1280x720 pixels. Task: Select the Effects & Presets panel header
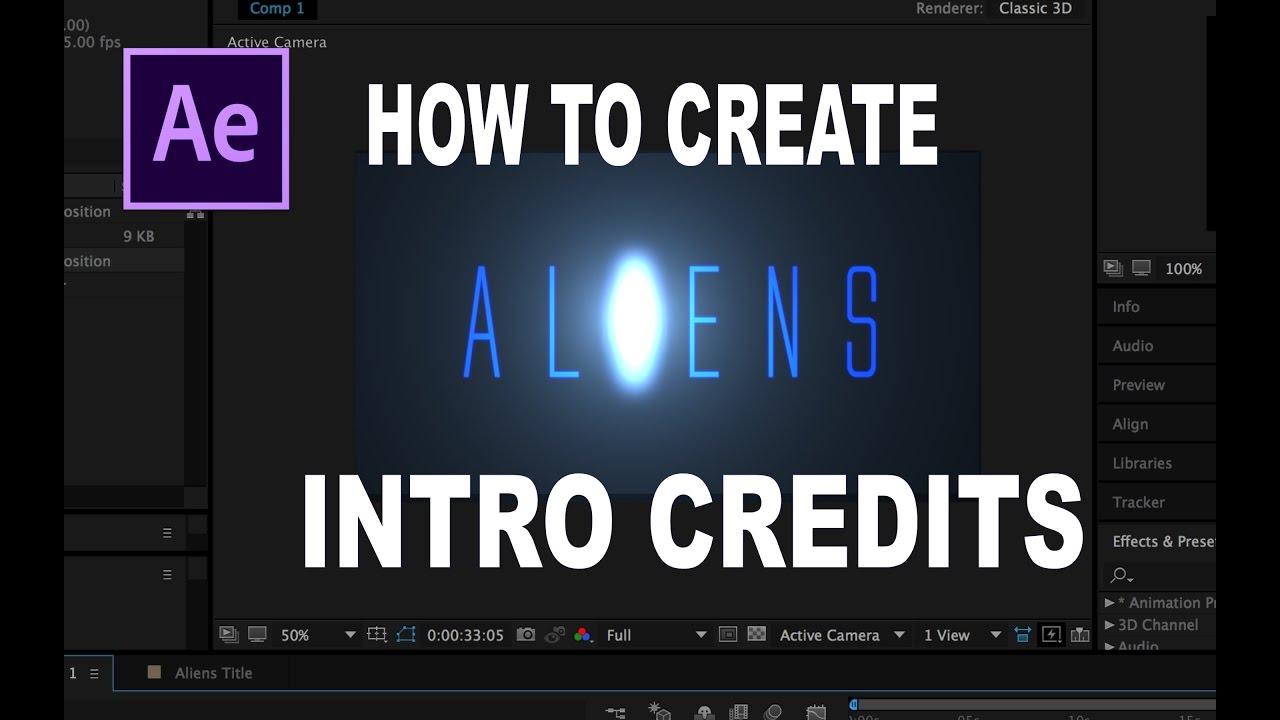[1164, 541]
